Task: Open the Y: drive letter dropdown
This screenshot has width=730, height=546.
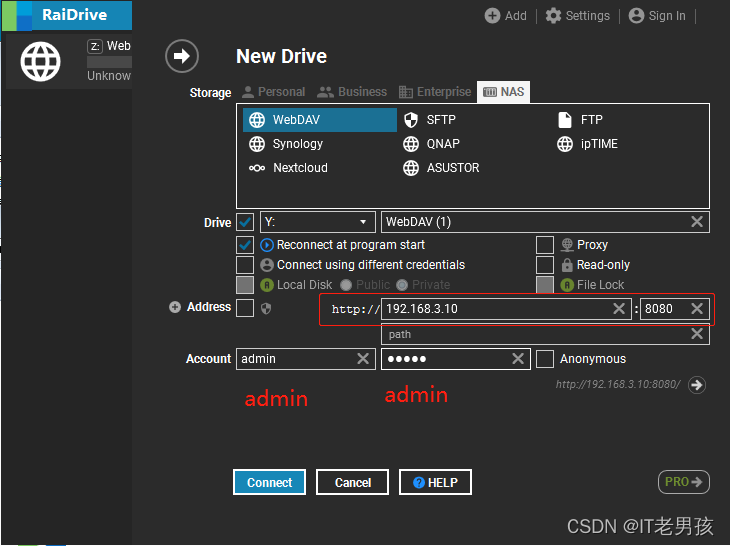Action: pyautogui.click(x=318, y=222)
